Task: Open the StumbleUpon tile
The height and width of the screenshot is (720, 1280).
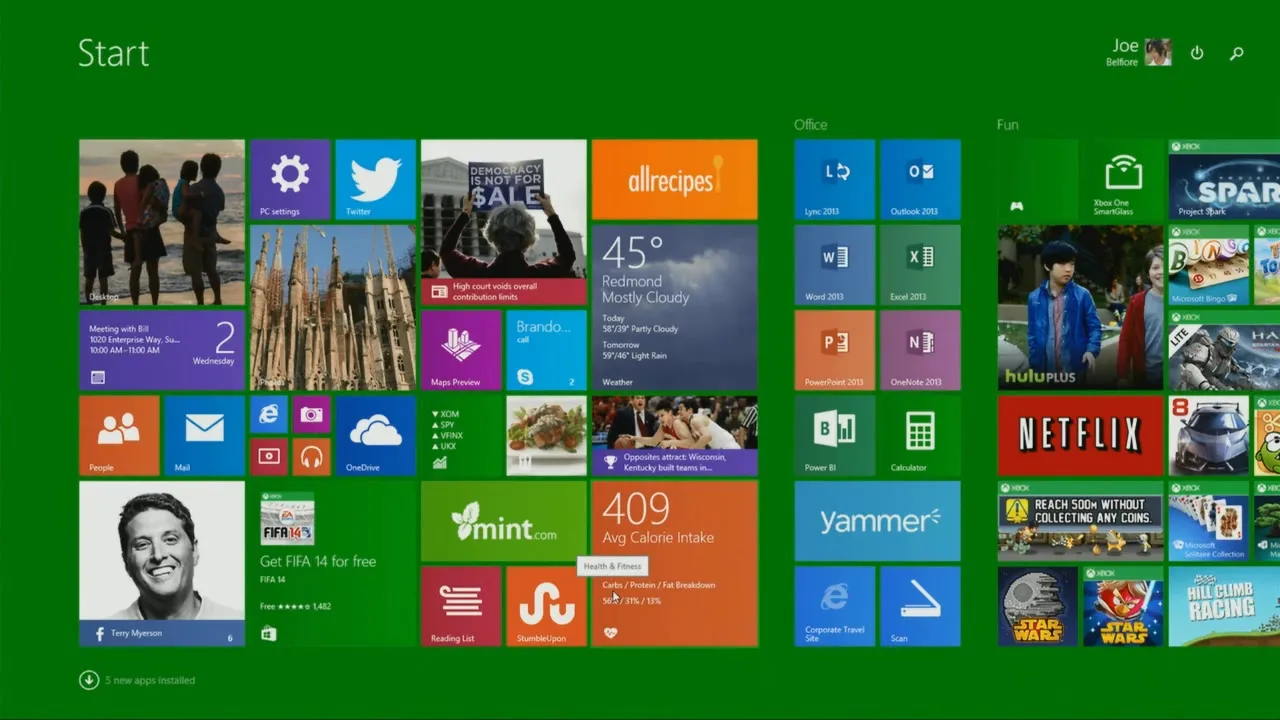Action: coord(546,606)
